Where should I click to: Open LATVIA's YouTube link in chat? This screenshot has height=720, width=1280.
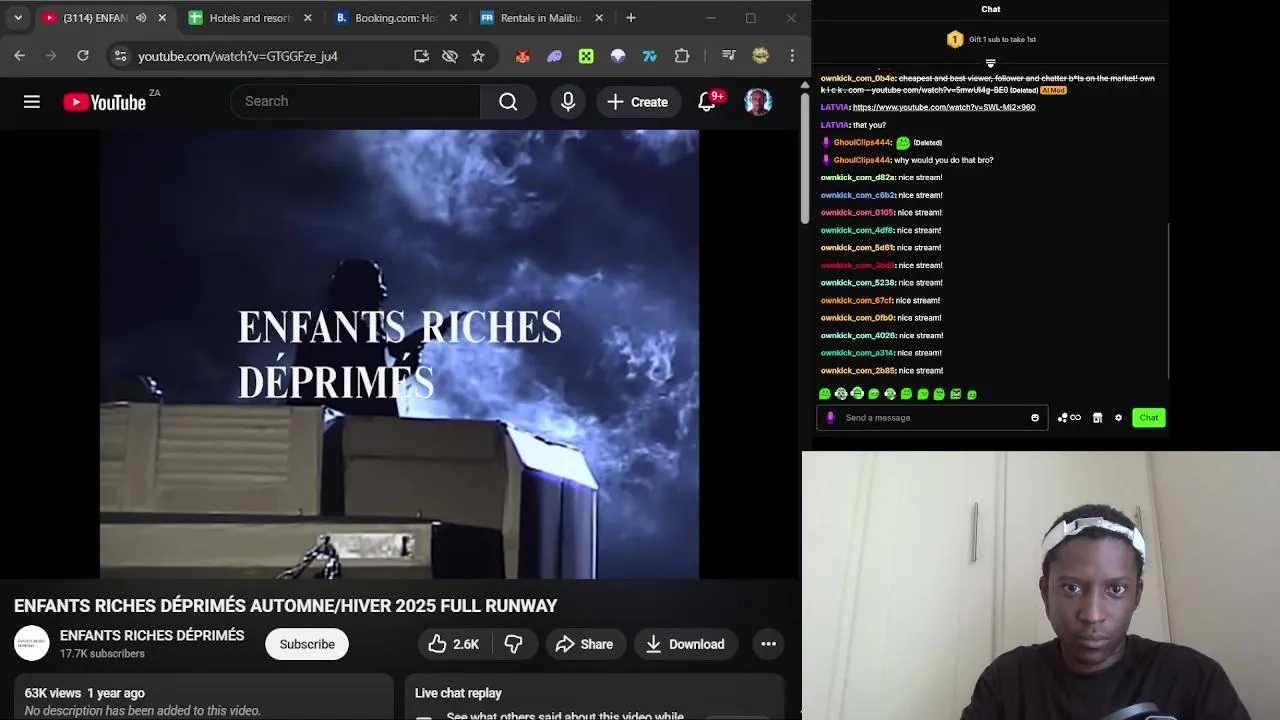(944, 107)
